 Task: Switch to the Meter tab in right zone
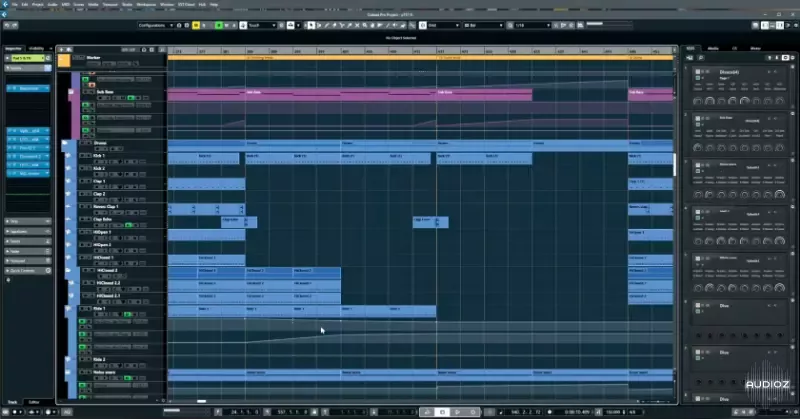pos(756,48)
